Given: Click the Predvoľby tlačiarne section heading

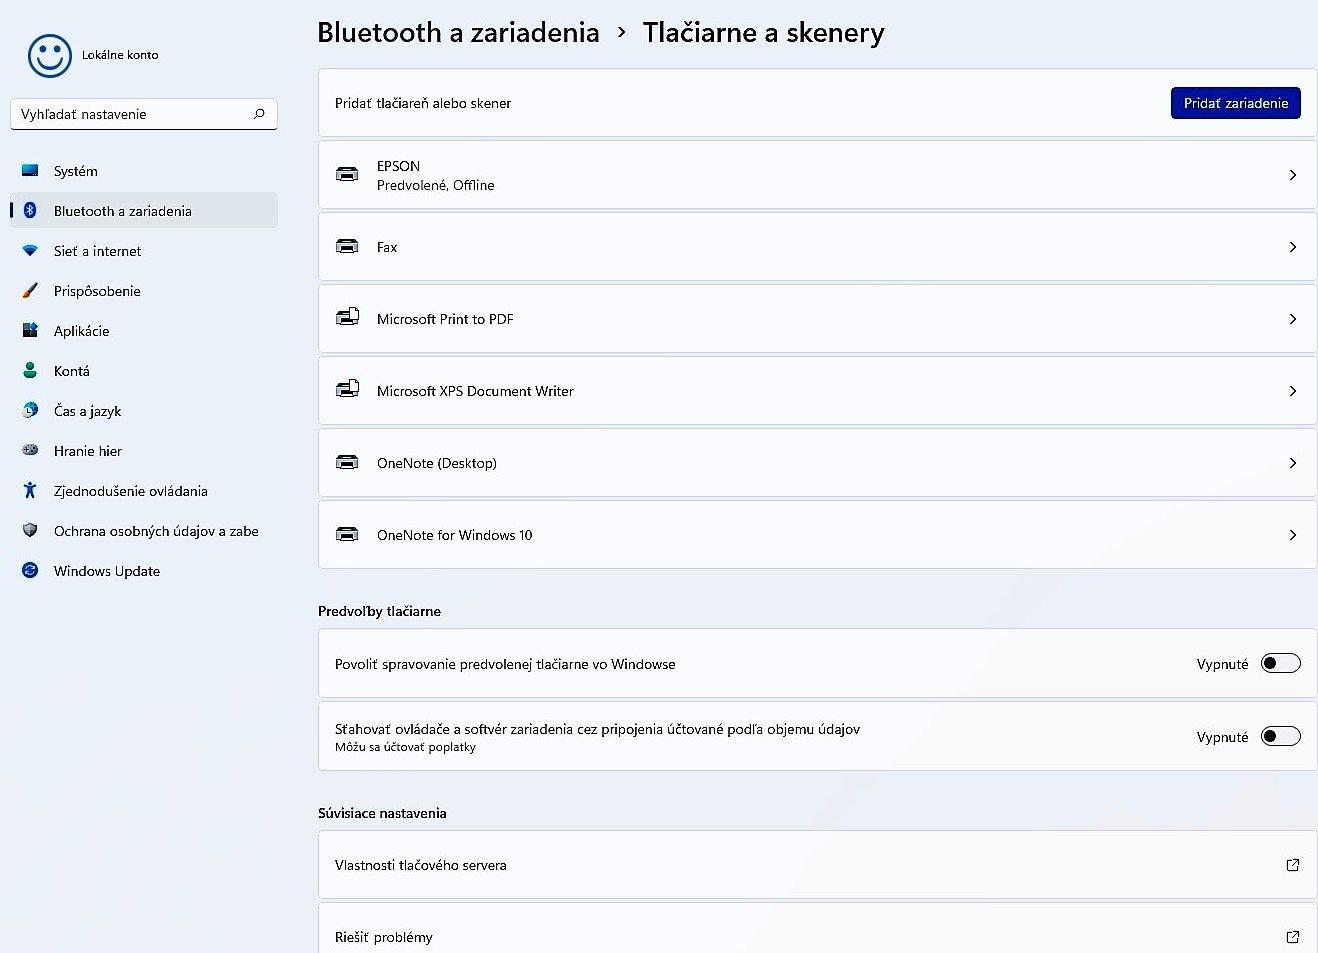Looking at the screenshot, I should click(x=379, y=611).
